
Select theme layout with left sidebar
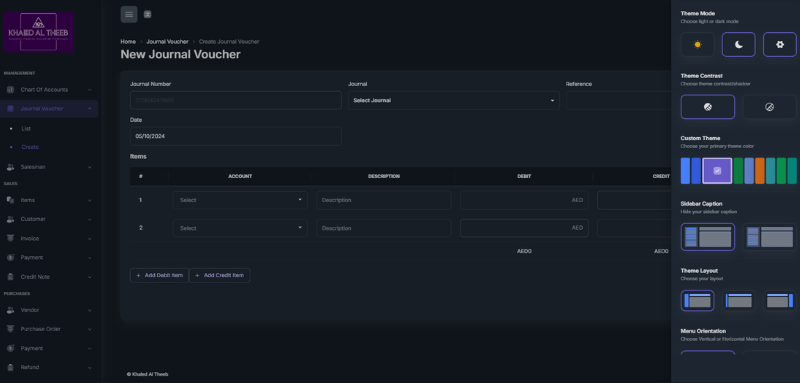(697, 301)
